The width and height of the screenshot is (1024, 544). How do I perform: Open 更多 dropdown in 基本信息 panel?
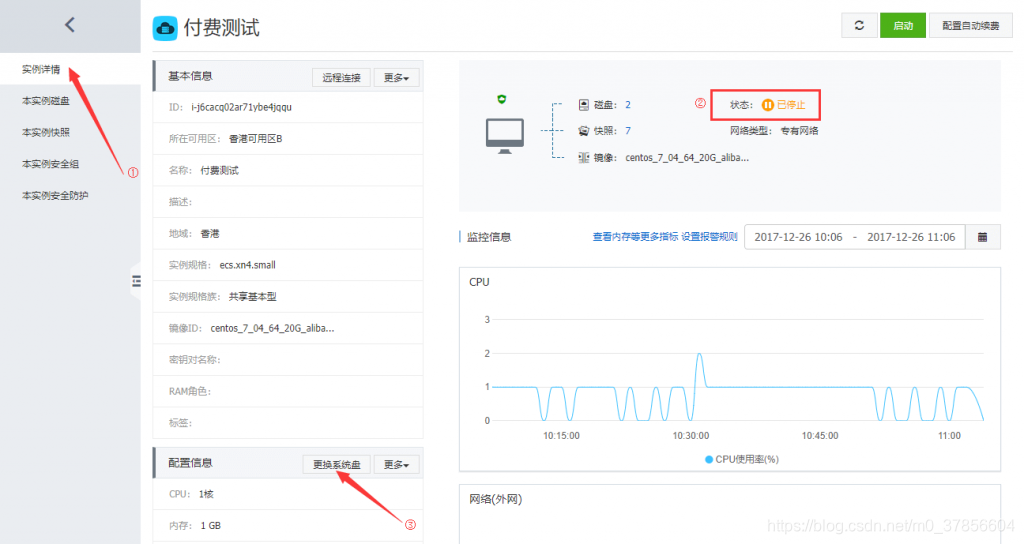tap(396, 78)
